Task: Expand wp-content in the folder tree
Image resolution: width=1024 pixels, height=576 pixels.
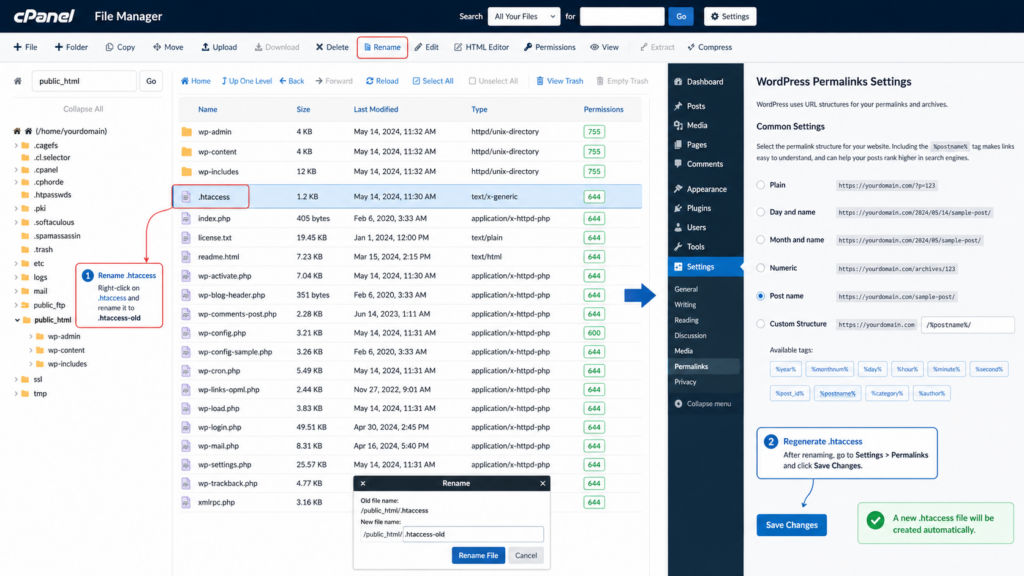Action: pyautogui.click(x=31, y=350)
